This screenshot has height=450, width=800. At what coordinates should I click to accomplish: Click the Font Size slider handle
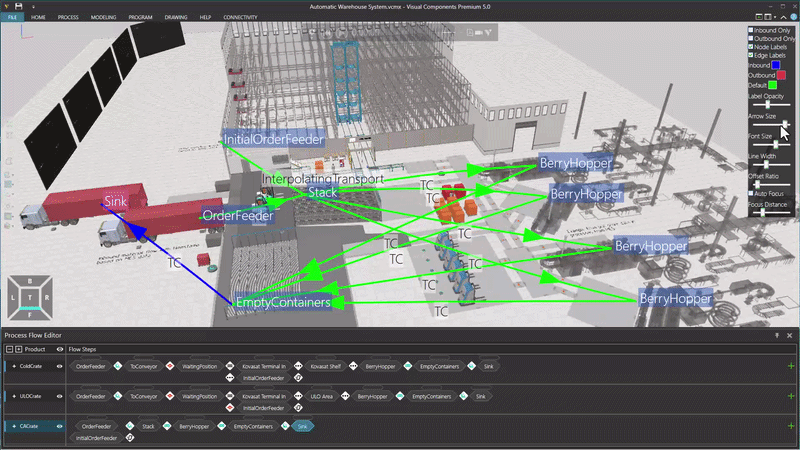pos(776,144)
